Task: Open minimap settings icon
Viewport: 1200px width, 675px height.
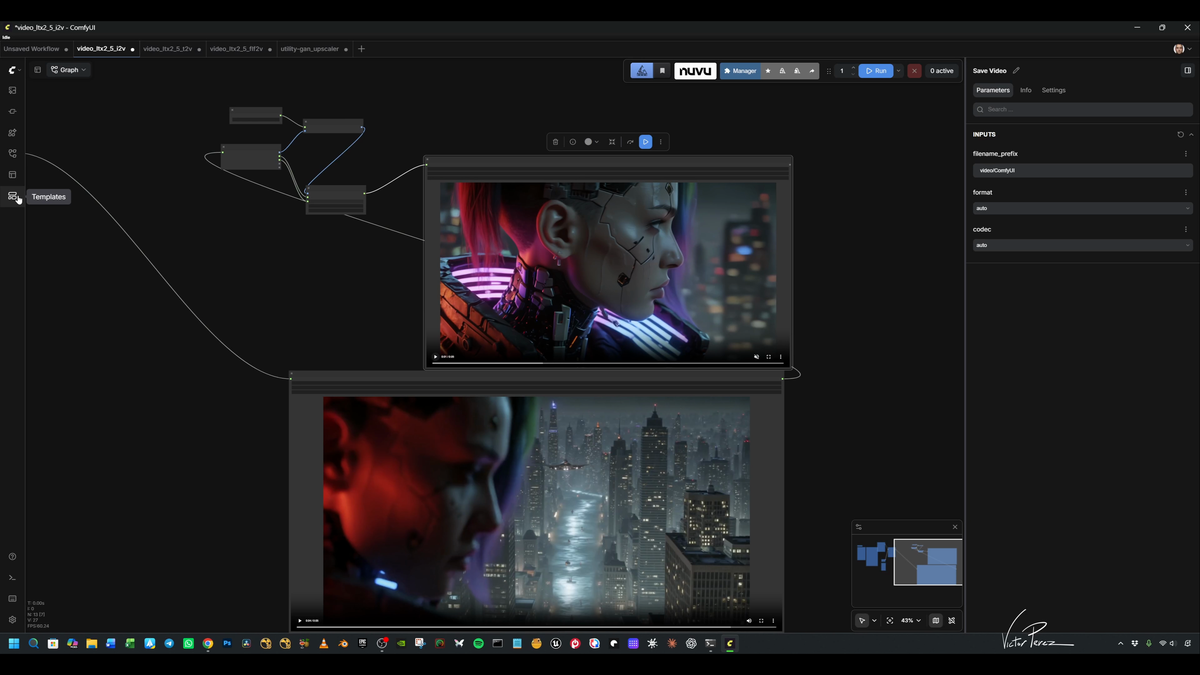Action: [858, 527]
